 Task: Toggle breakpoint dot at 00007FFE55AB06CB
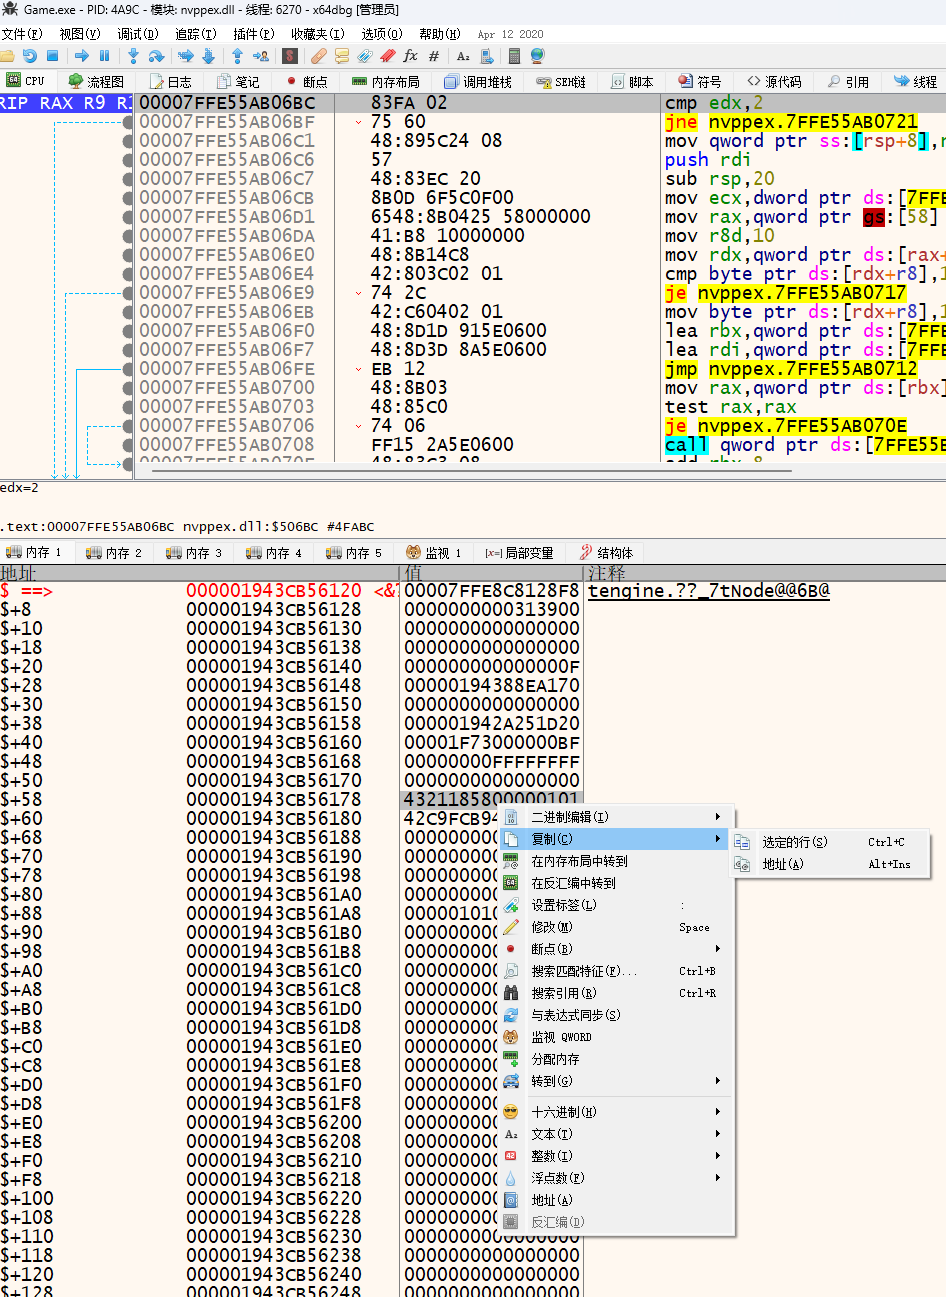coord(127,198)
